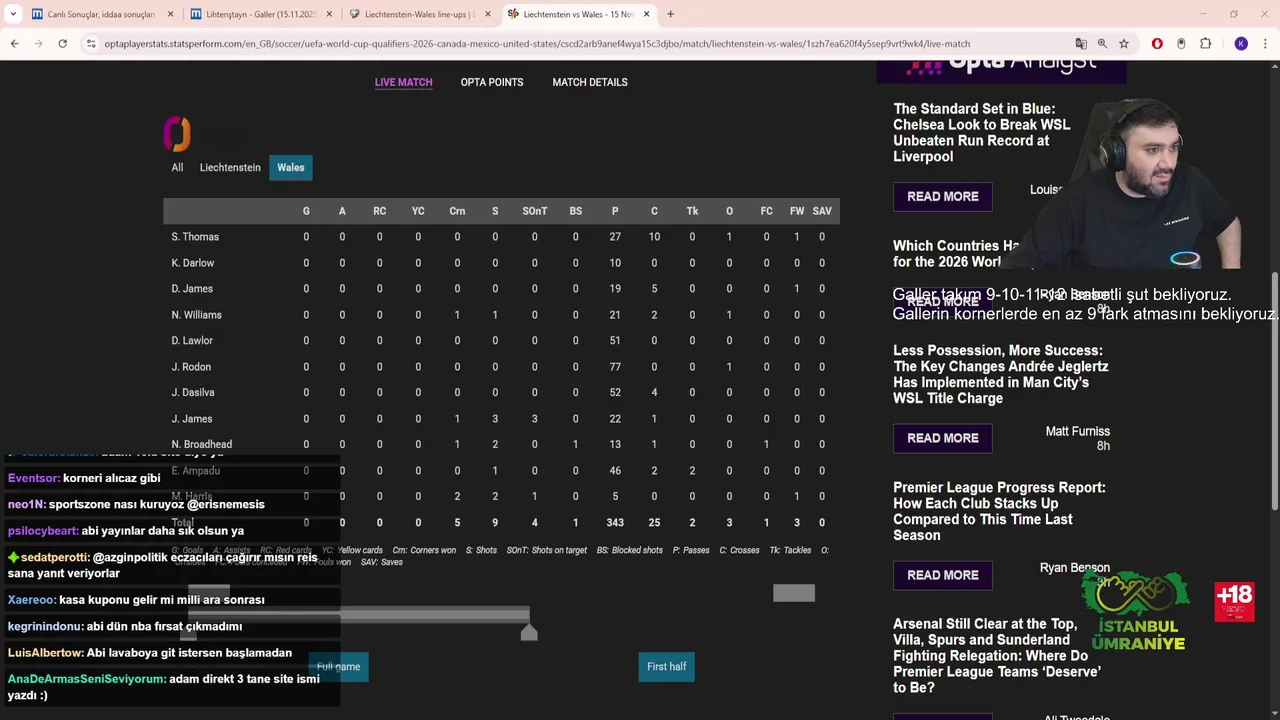The image size is (1280, 720).
Task: Open the Extensions puzzle icon
Action: [1206, 44]
